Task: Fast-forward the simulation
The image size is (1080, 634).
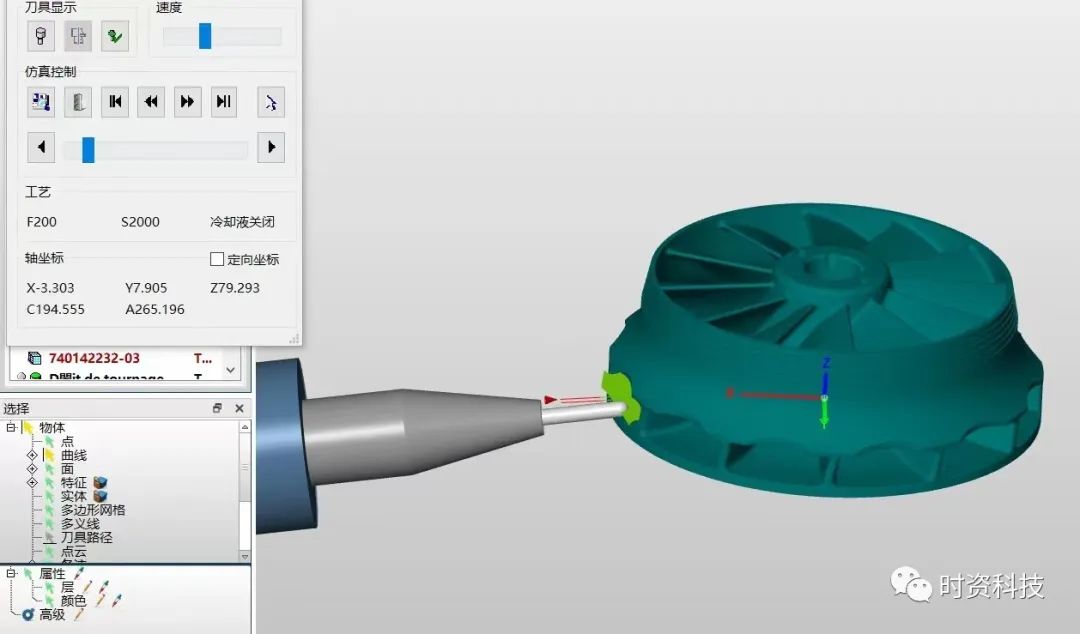Action: 187,102
